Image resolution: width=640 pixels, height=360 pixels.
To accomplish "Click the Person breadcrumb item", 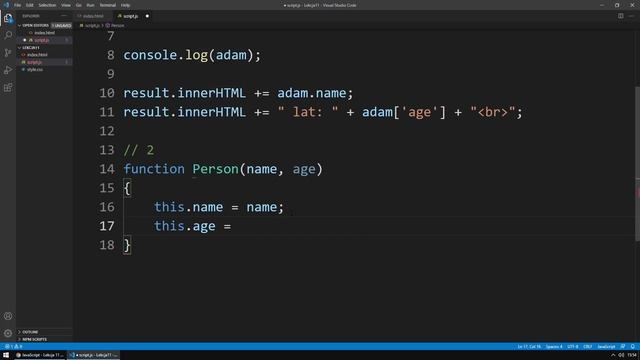I will click(x=117, y=25).
